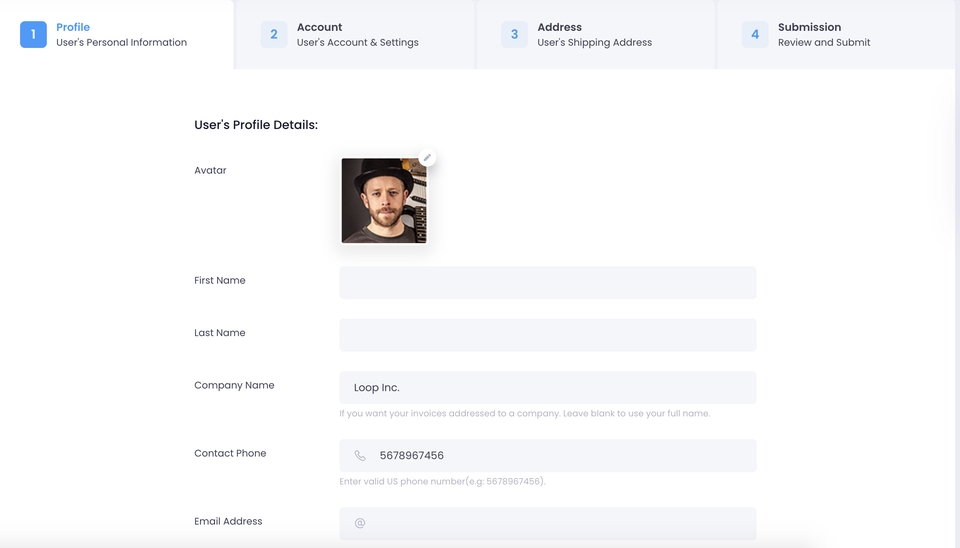This screenshot has height=548, width=960.
Task: Click the phone icon in Contact Phone
Action: pos(360,456)
